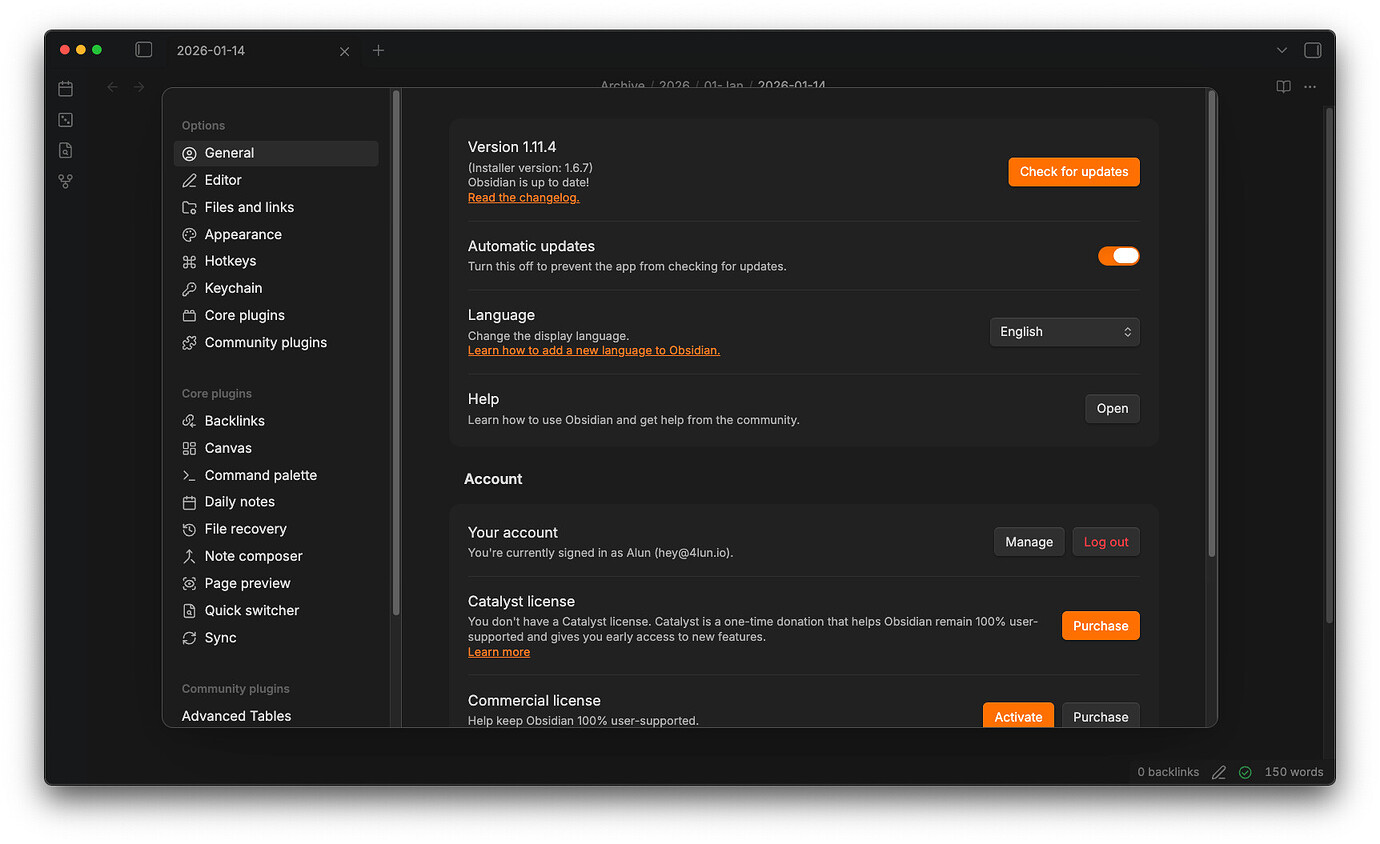Switch to reading view with the book icon
The width and height of the screenshot is (1380, 844).
[x=1282, y=87]
